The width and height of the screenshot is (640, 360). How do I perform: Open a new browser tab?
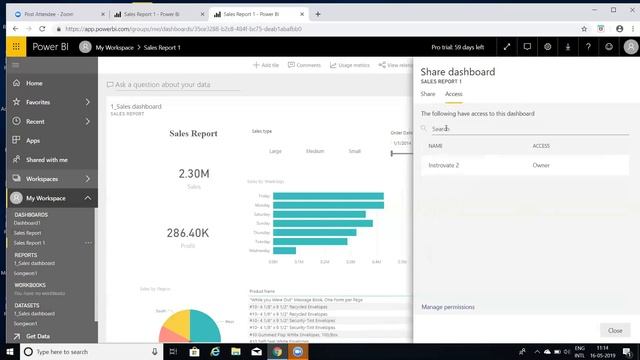(x=318, y=14)
